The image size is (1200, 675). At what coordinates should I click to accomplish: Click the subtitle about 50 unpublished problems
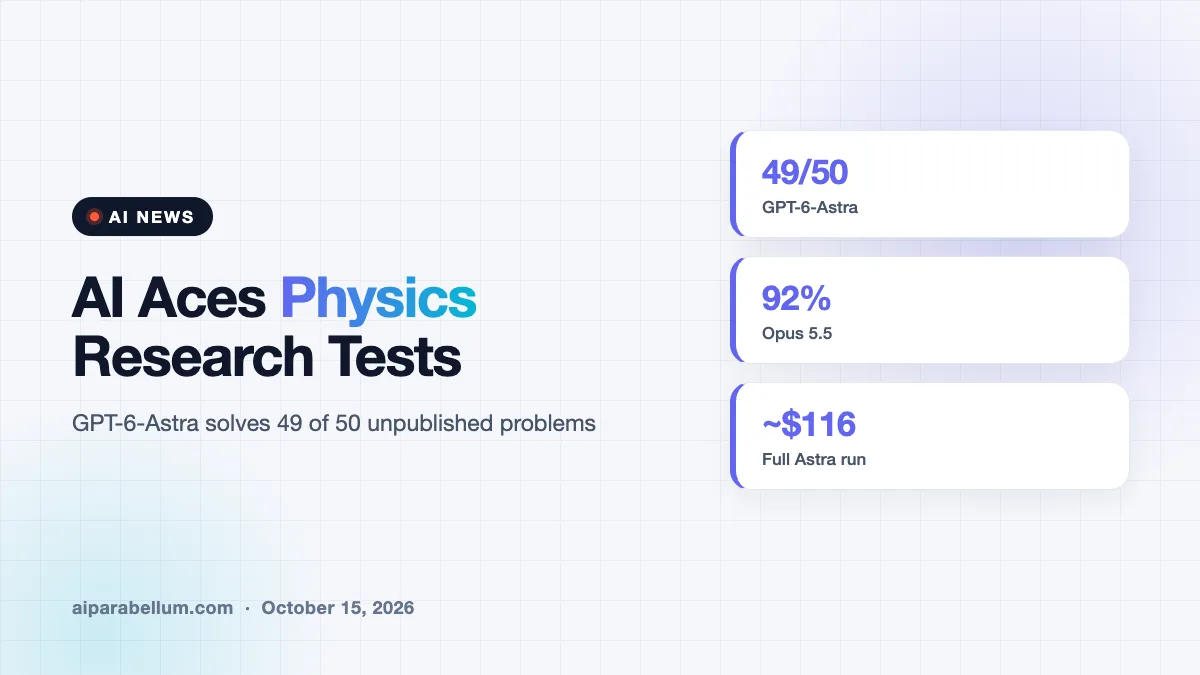pyautogui.click(x=334, y=423)
